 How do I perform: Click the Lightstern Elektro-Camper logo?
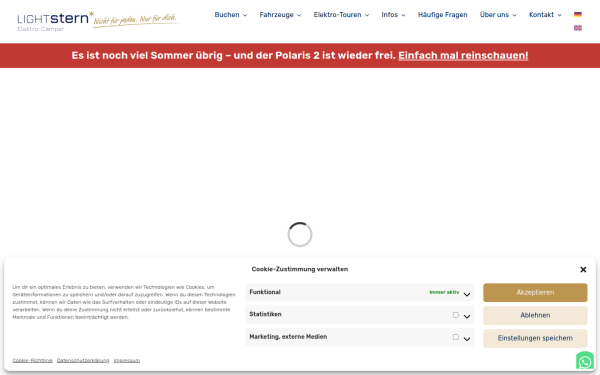(x=98, y=21)
